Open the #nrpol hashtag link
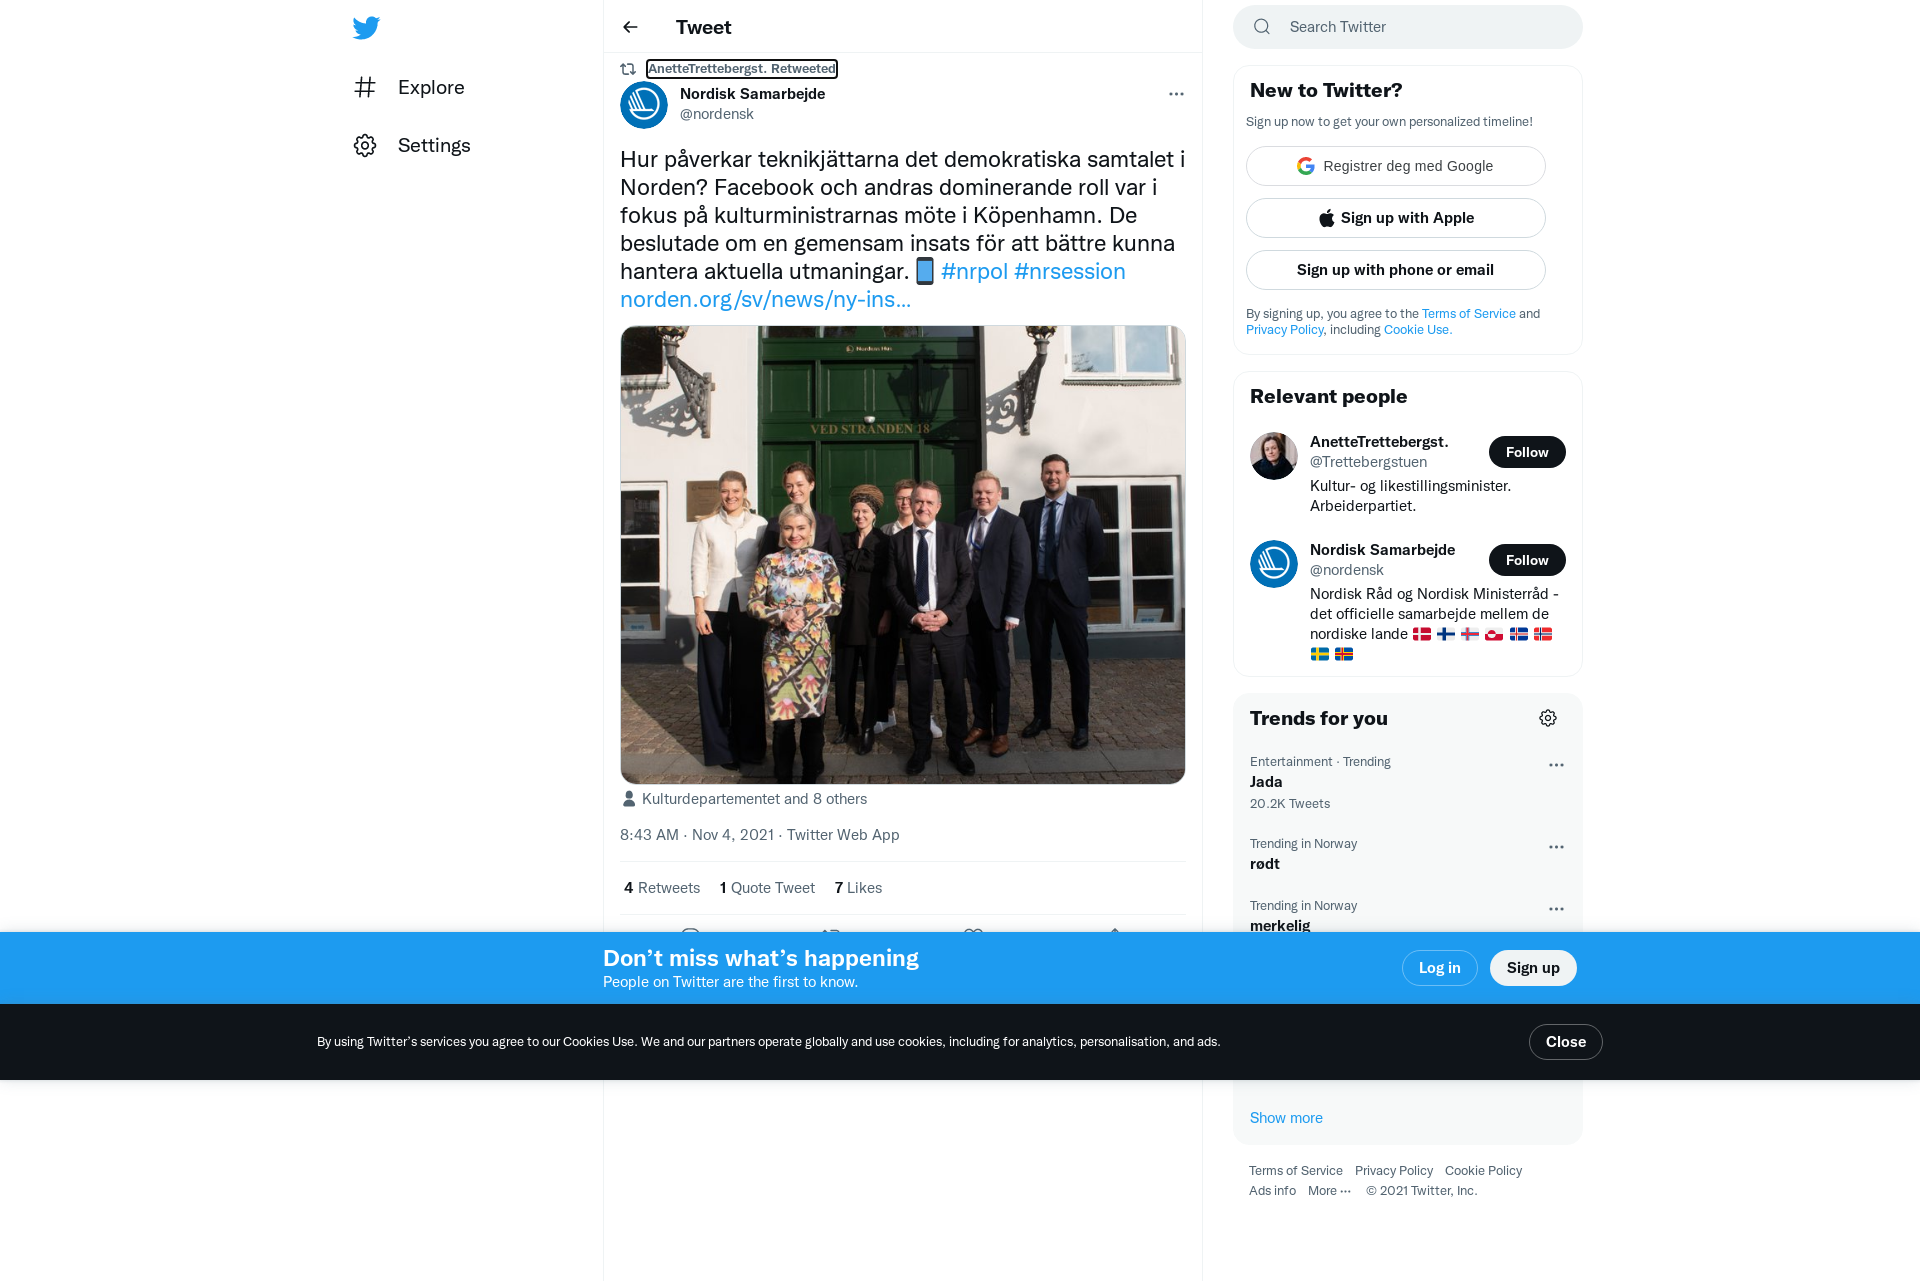The height and width of the screenshot is (1281, 1920). click(974, 272)
